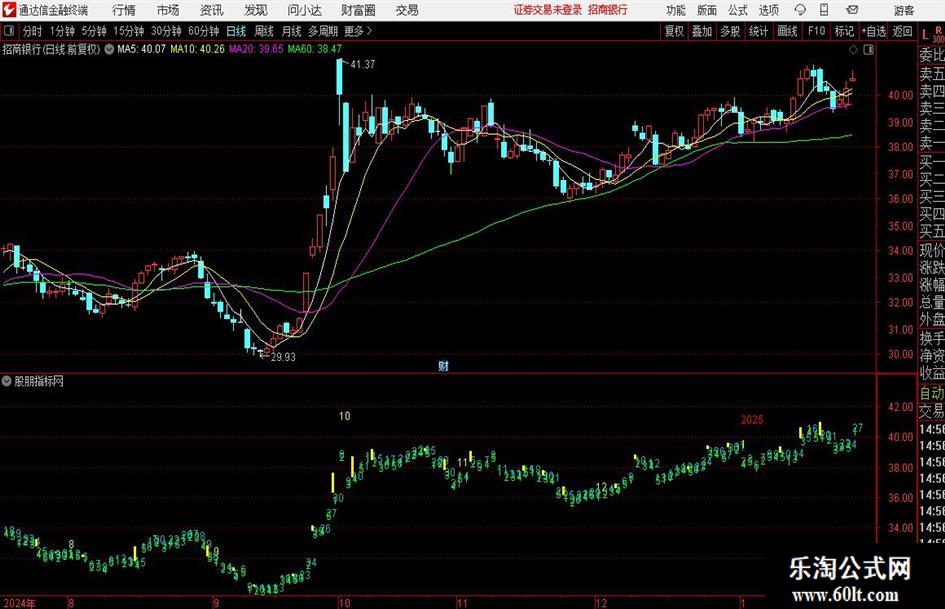945x609 pixels.
Task: Click the MA10: 40.26 indicator value
Action: point(197,49)
